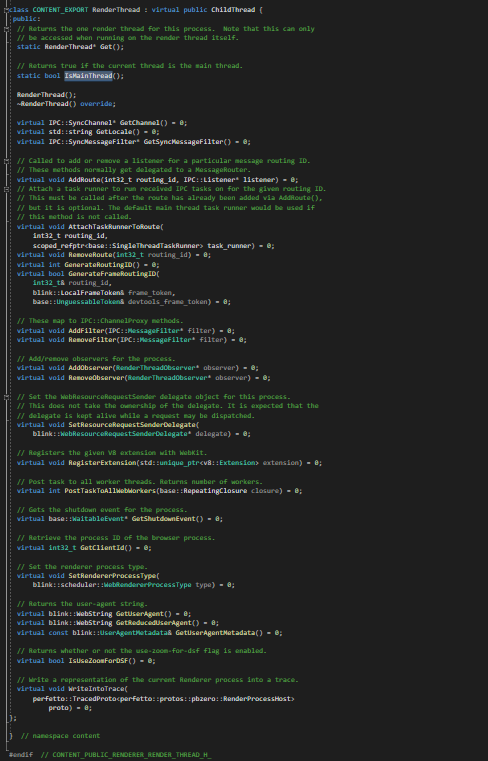The height and width of the screenshot is (761, 488).
Task: Click the CONTENT_EXPORT macro in class line
Action: pos(60,10)
